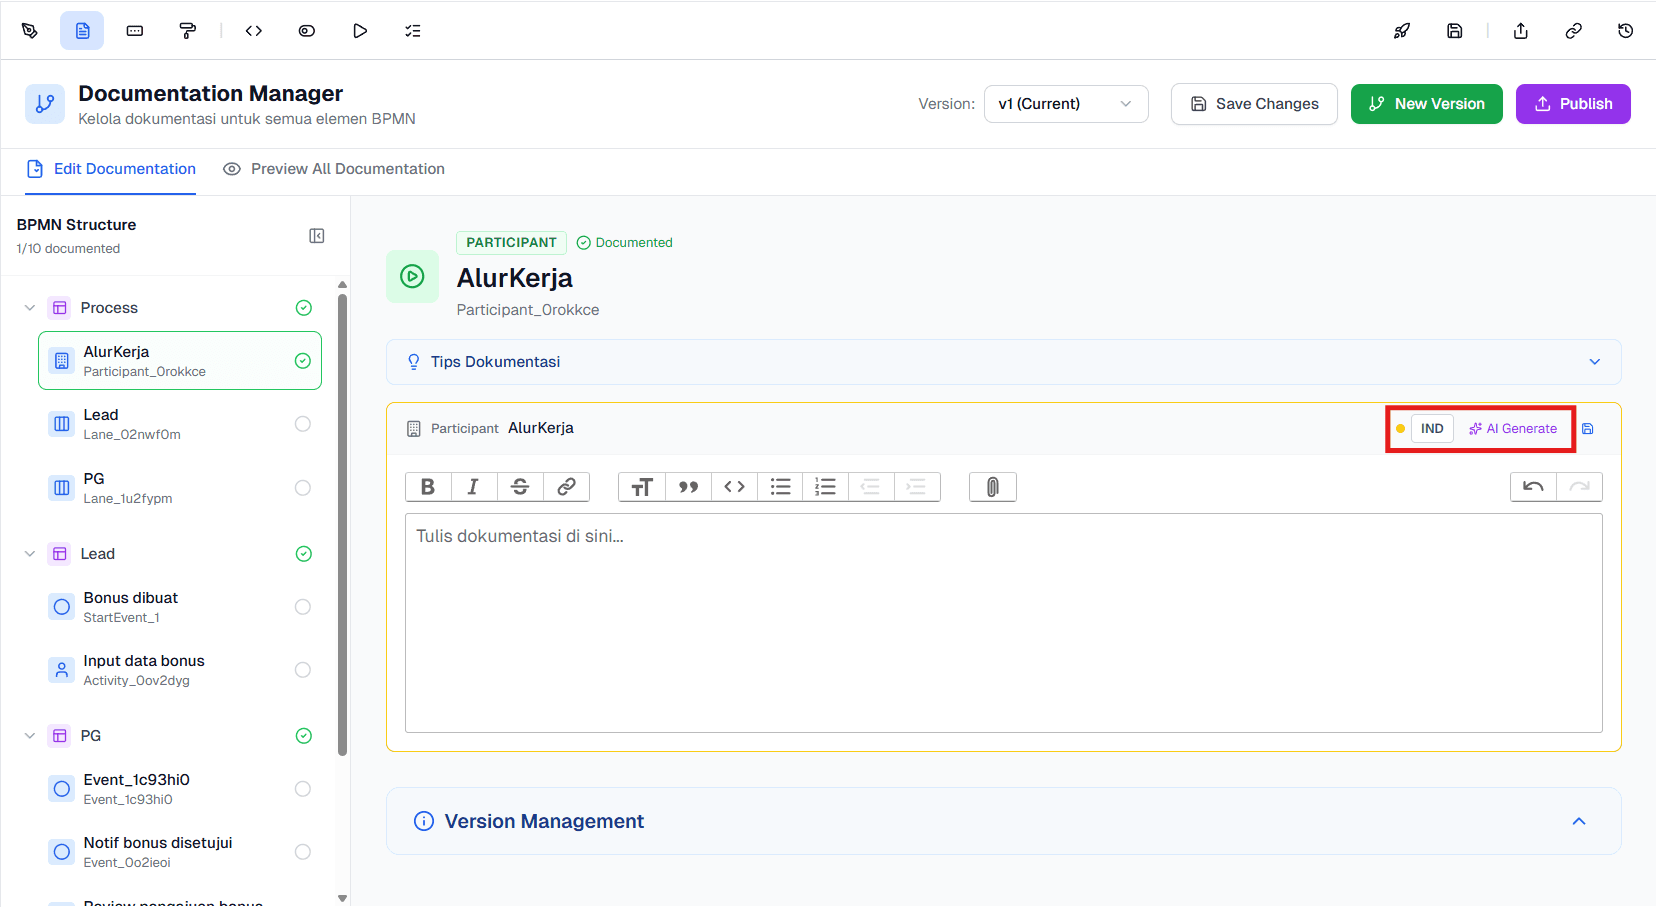Click the Save Changes button

click(1254, 103)
